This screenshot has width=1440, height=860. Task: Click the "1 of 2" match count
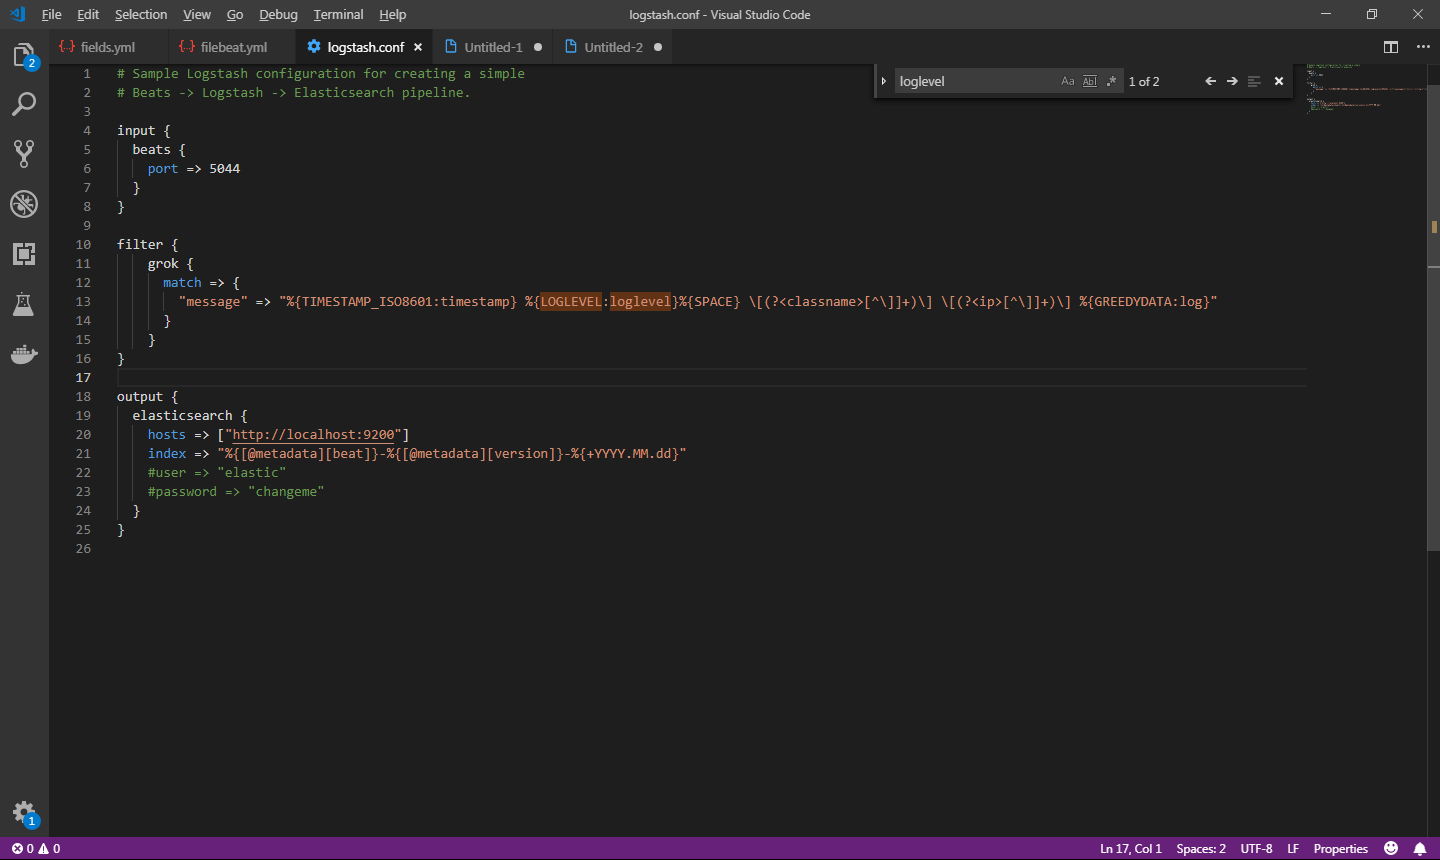pos(1144,81)
